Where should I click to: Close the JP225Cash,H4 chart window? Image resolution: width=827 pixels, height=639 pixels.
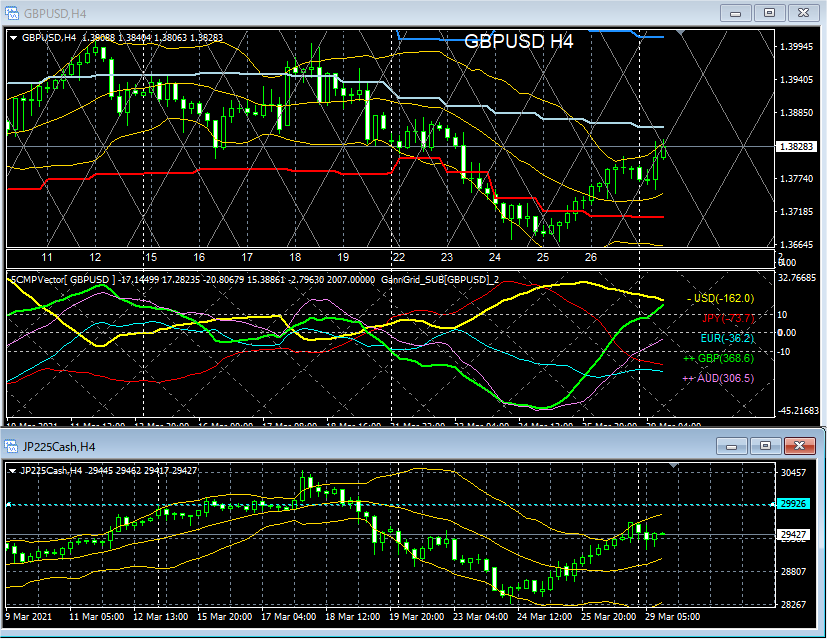click(x=800, y=447)
